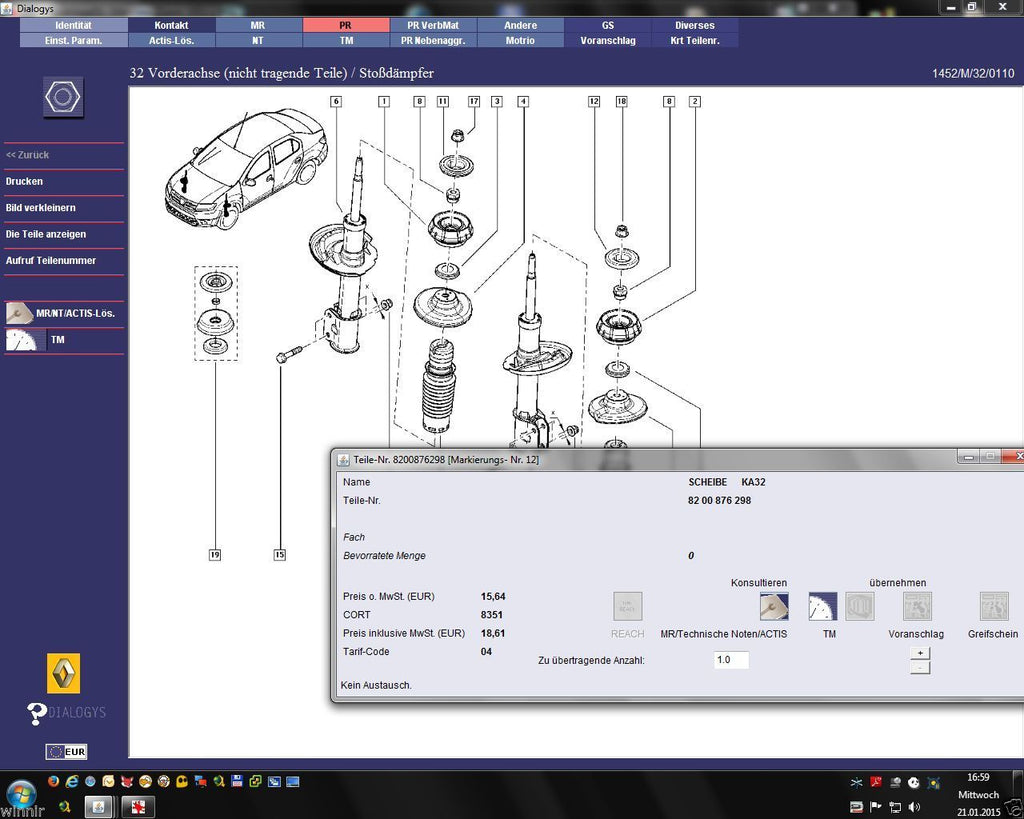Click the quantity field showing 1.0
This screenshot has height=819, width=1024.
click(x=731, y=660)
